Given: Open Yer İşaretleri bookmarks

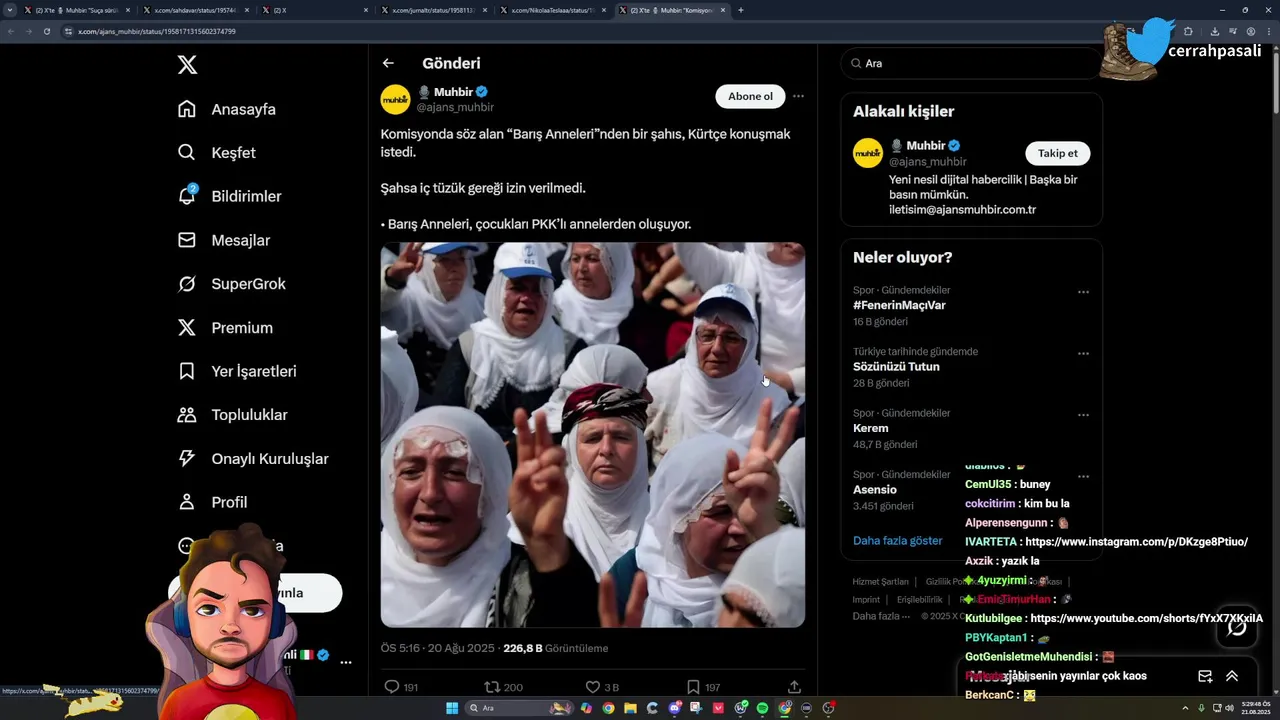Looking at the screenshot, I should pos(237,371).
